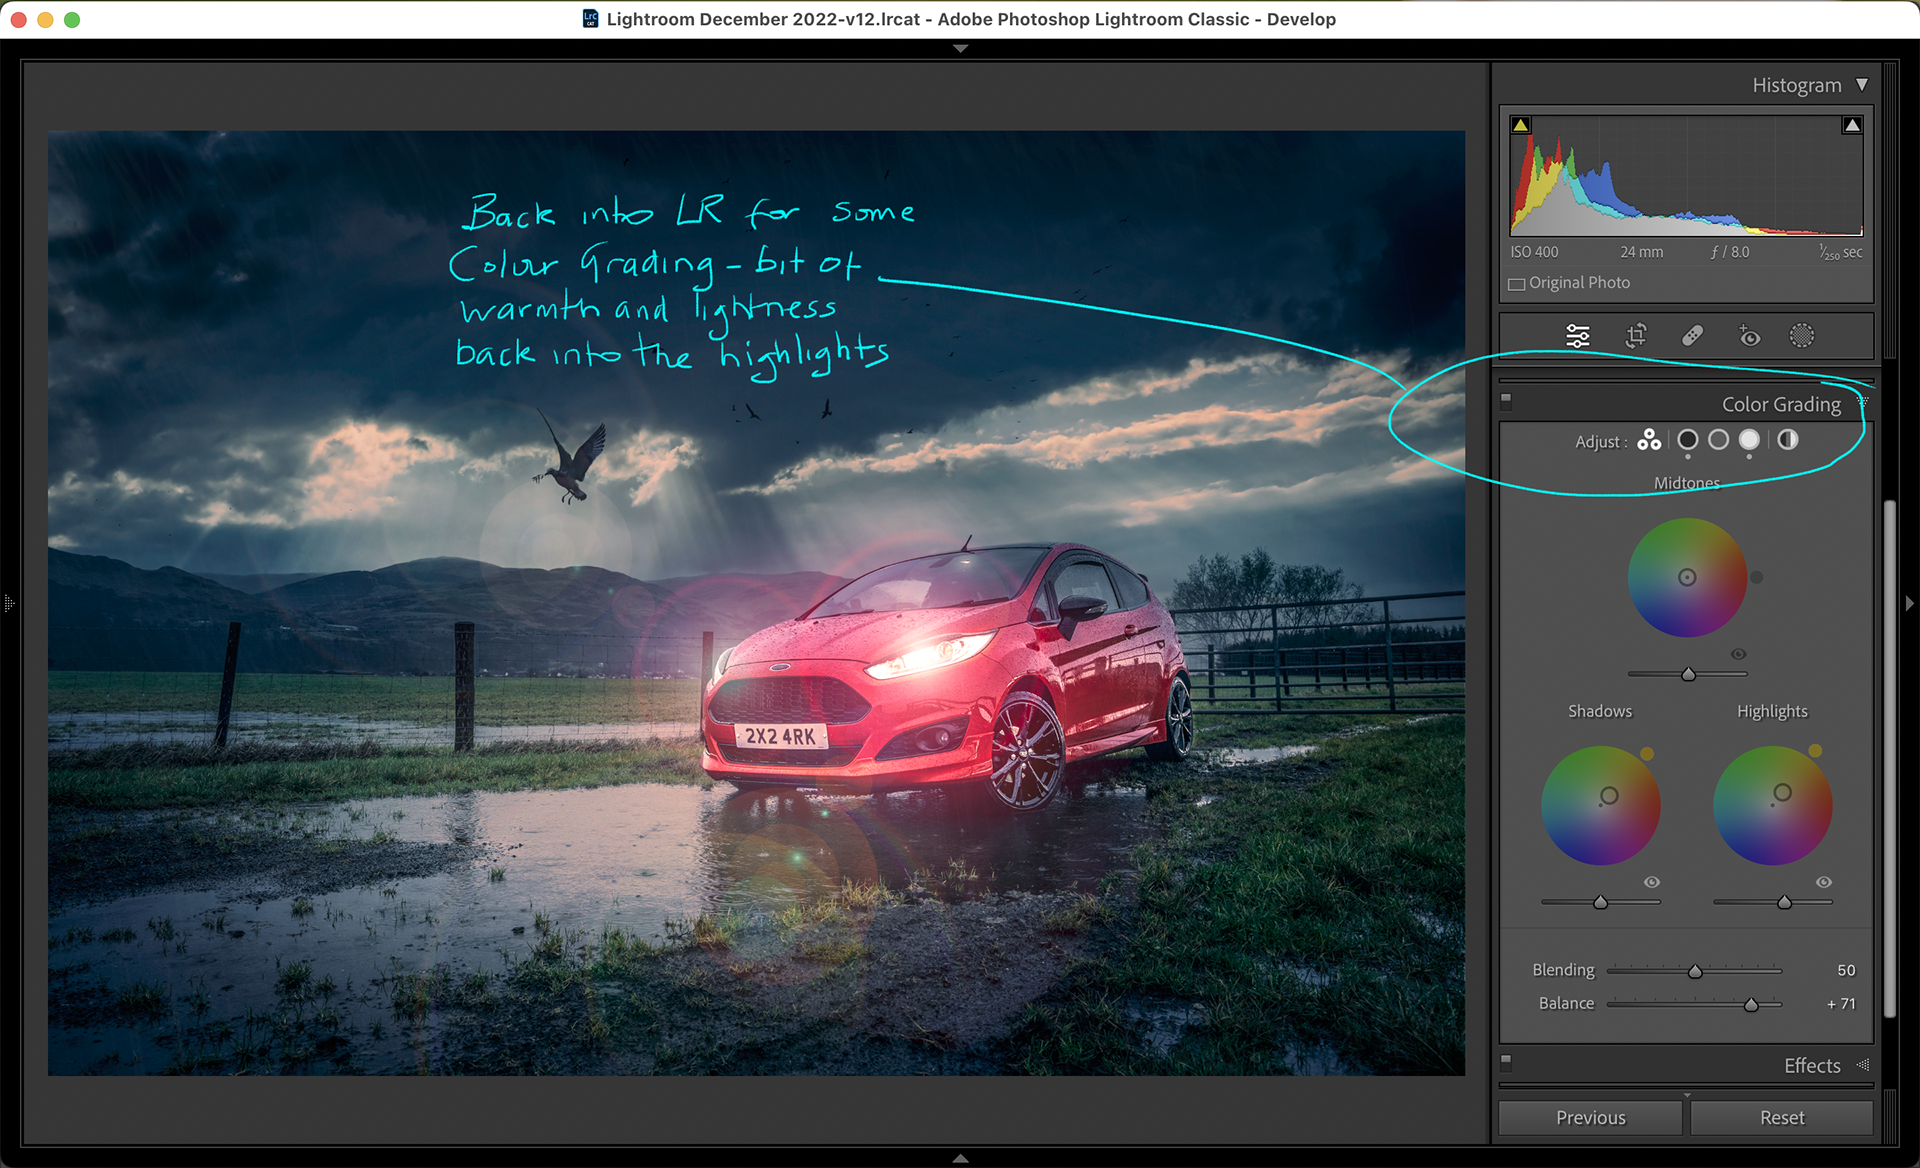Show all three color wheels view
Image resolution: width=1920 pixels, height=1168 pixels.
pyautogui.click(x=1649, y=440)
